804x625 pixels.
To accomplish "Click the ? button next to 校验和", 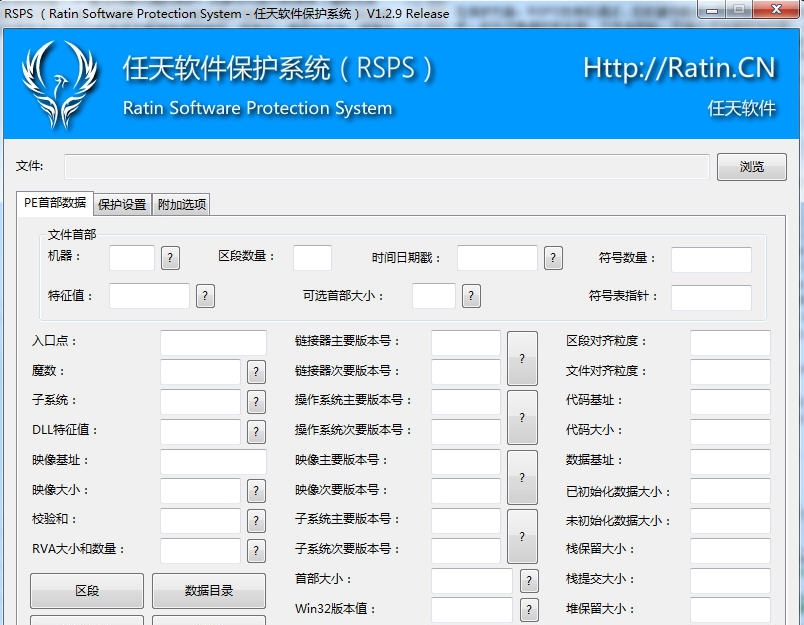I will click(x=256, y=521).
